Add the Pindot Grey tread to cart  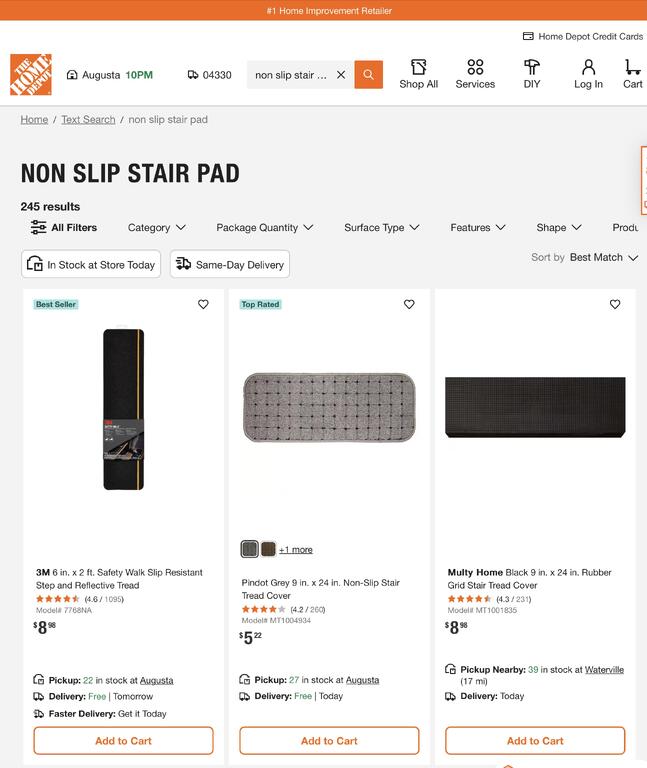pyautogui.click(x=329, y=741)
